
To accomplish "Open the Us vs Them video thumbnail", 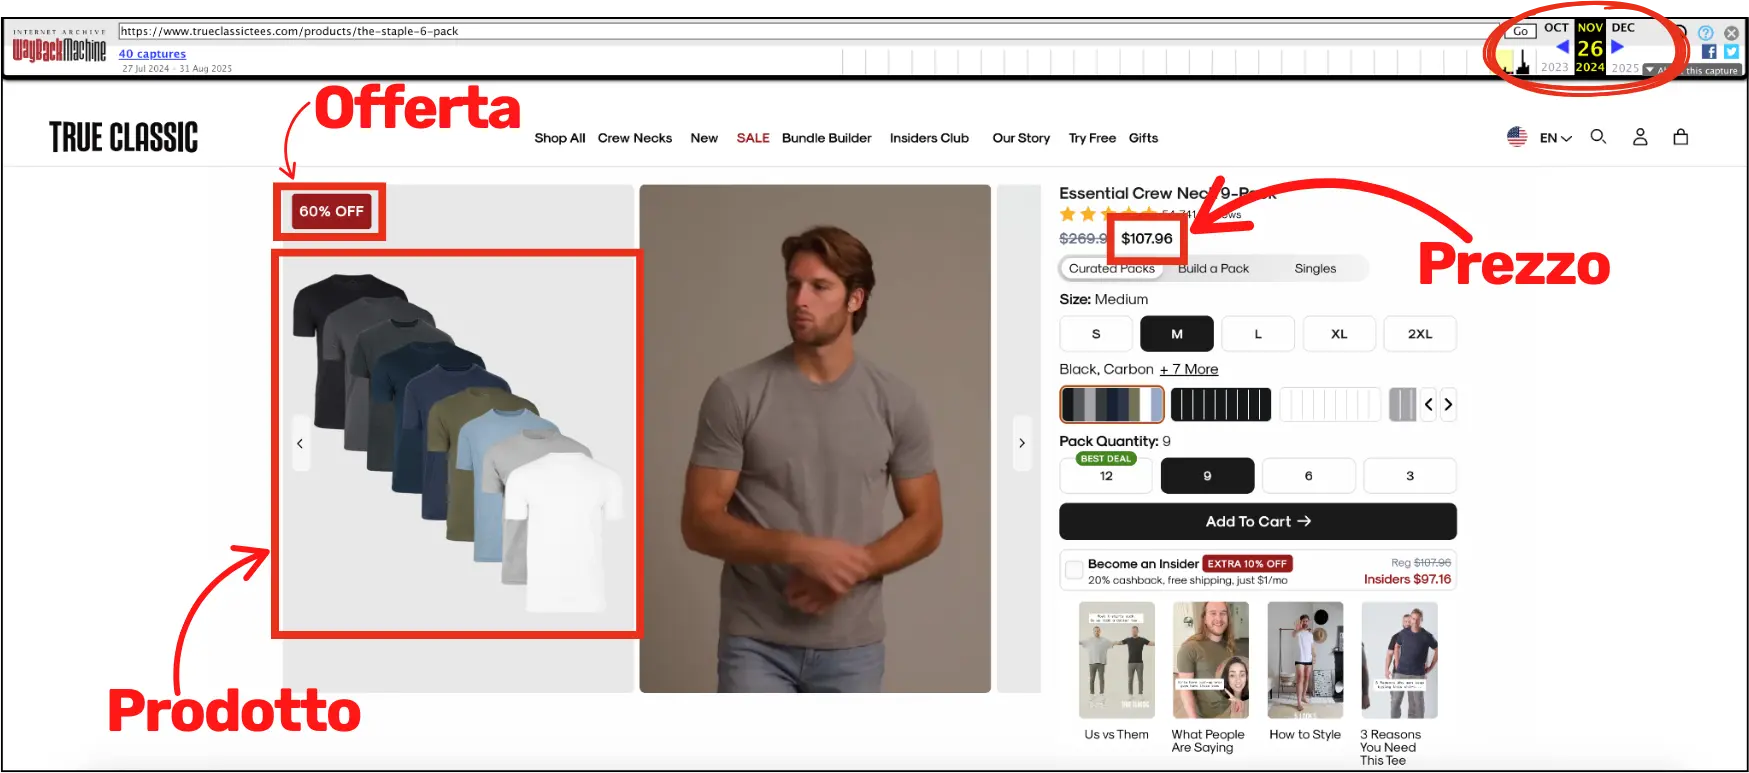I will pyautogui.click(x=1116, y=660).
